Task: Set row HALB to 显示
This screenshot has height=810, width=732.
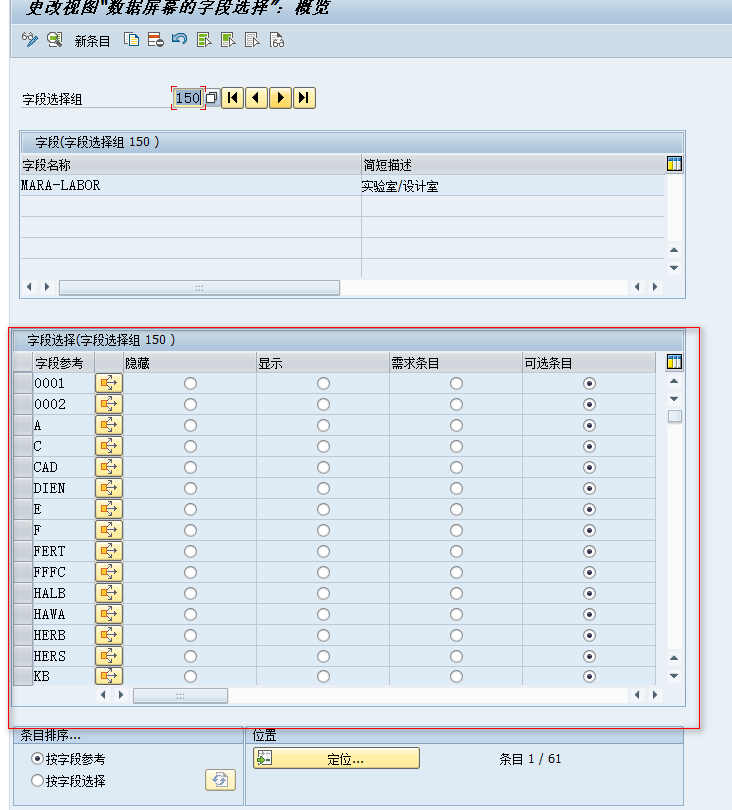Action: tap(323, 593)
